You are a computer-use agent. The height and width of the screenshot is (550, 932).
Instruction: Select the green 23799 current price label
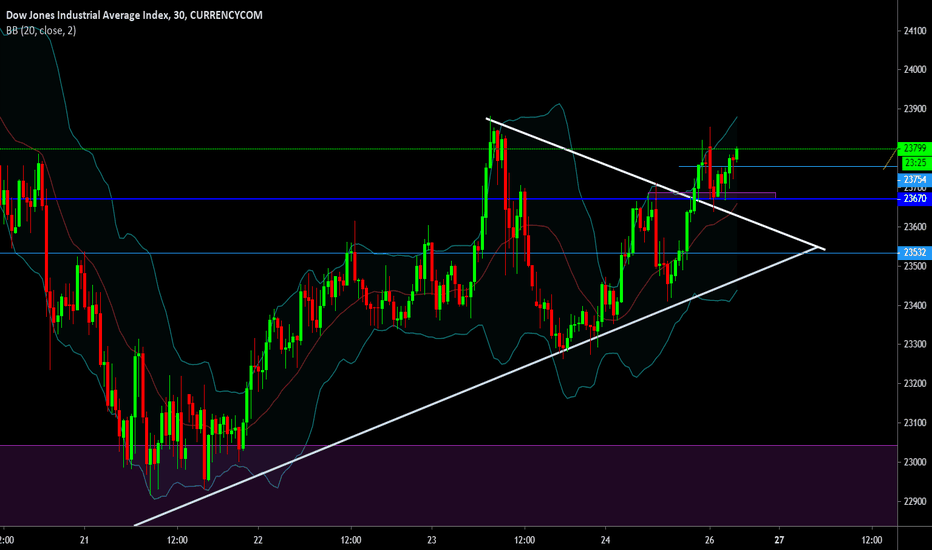pyautogui.click(x=914, y=148)
